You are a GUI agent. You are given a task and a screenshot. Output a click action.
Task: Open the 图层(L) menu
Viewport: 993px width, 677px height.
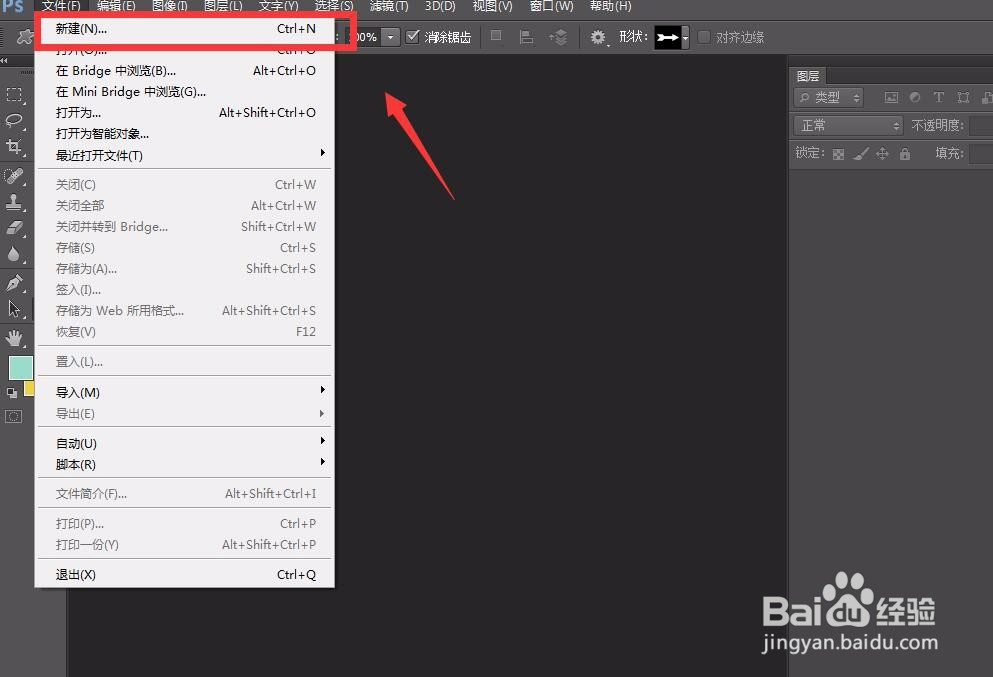click(x=223, y=6)
